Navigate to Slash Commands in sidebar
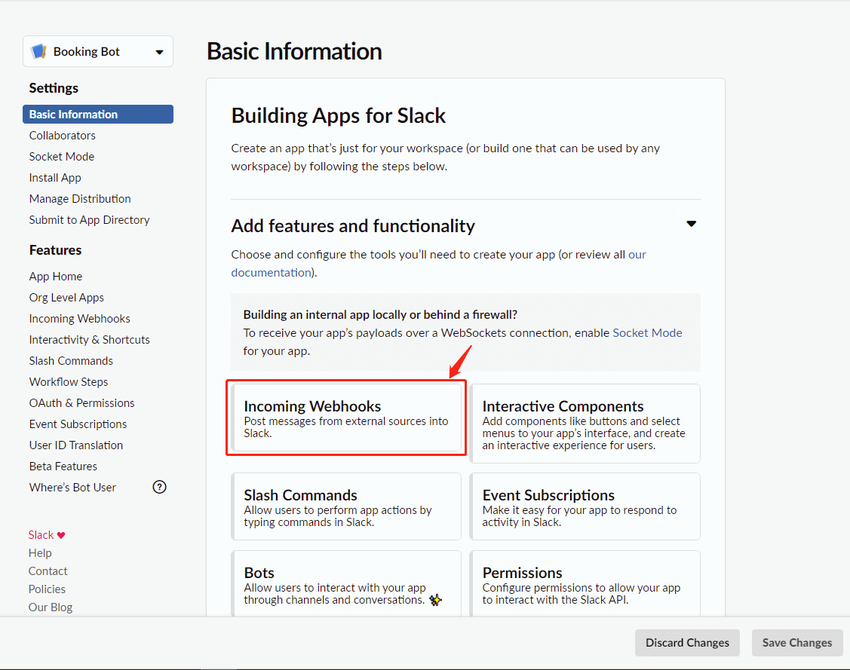The image size is (850, 670). pos(70,361)
